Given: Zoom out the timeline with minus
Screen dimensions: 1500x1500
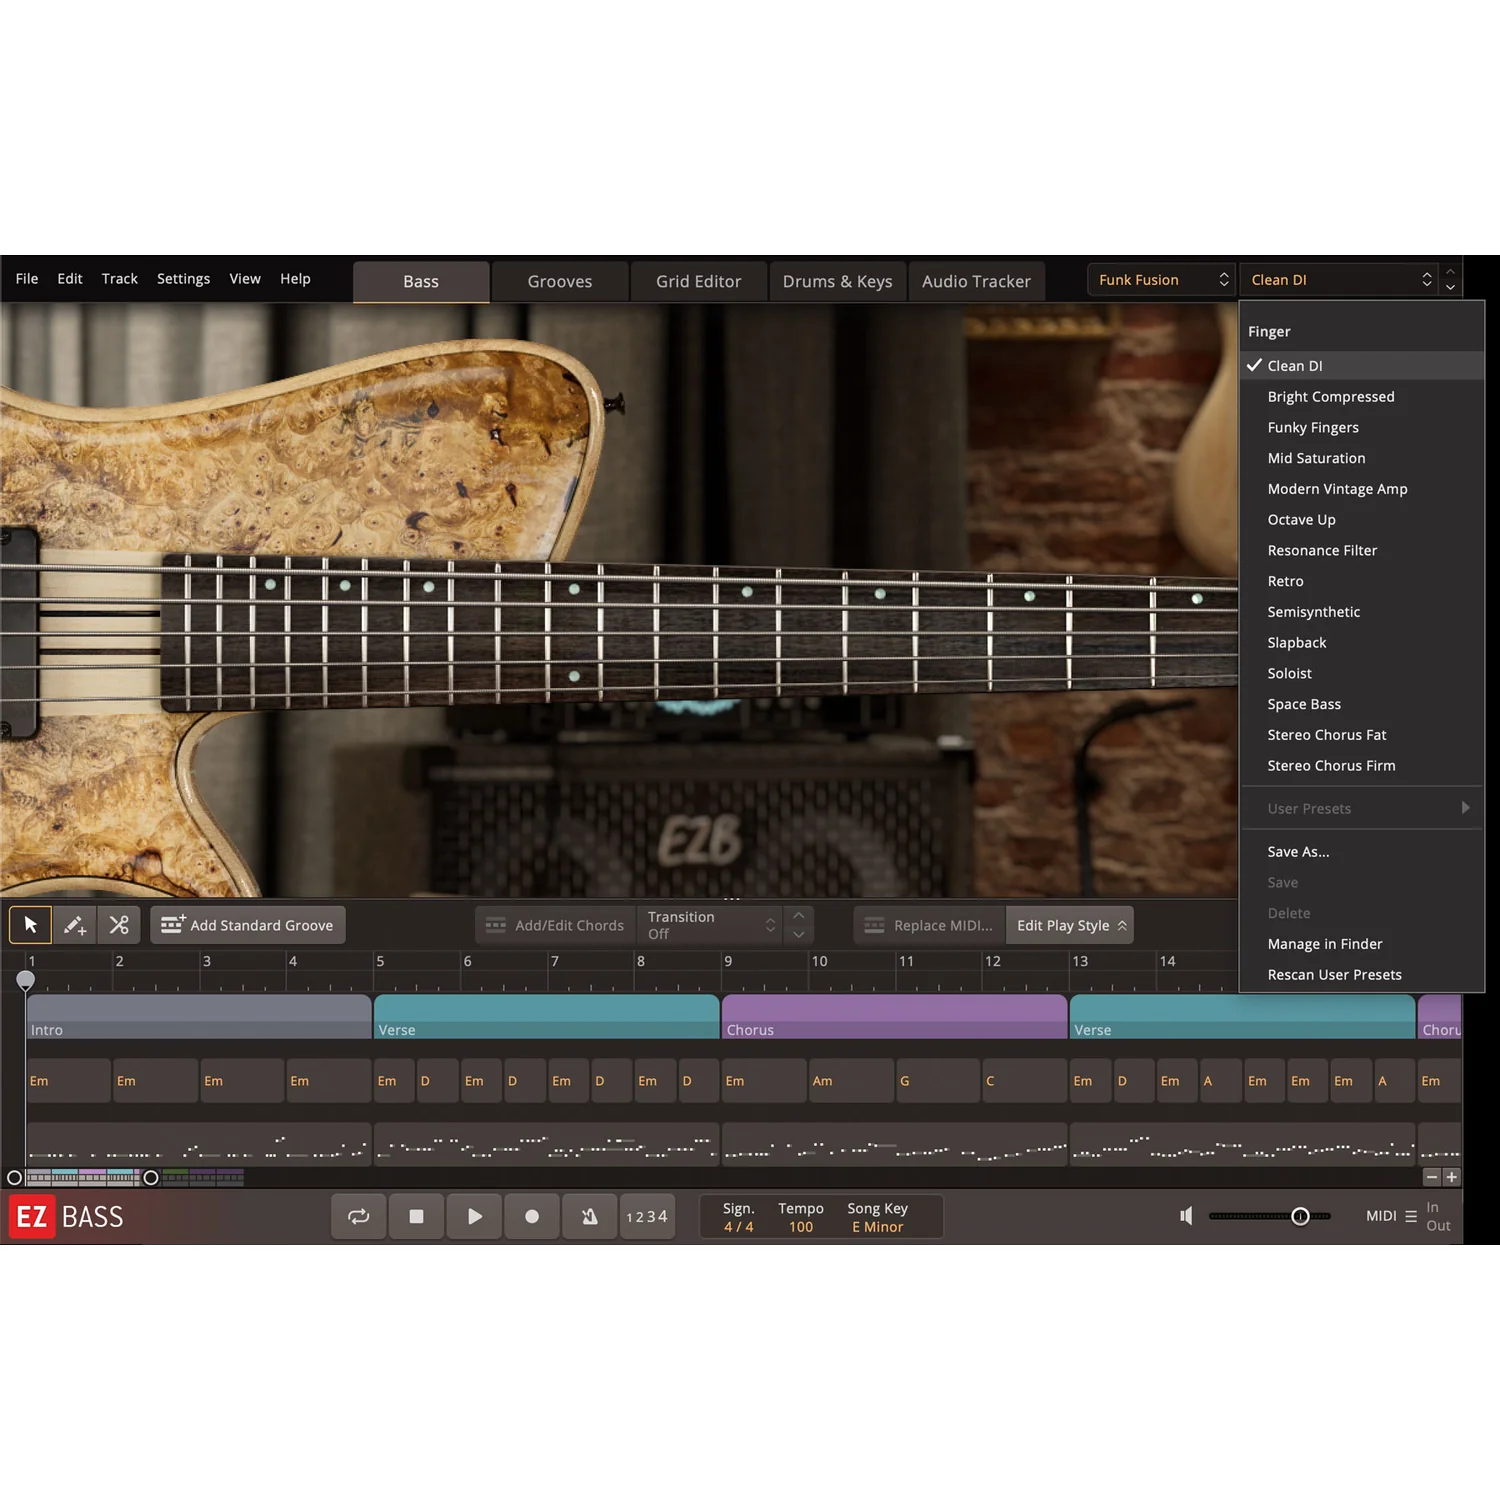Looking at the screenshot, I should tap(1432, 1177).
